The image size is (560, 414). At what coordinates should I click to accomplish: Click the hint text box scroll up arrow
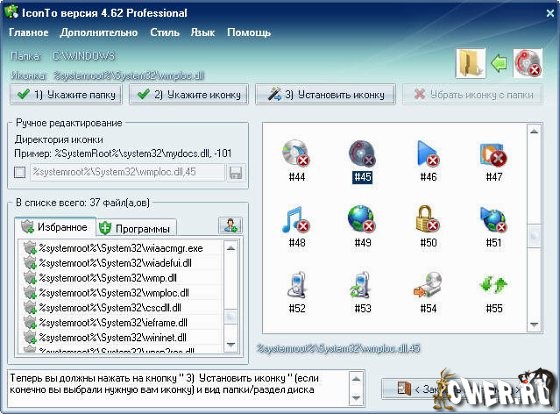pos(356,379)
